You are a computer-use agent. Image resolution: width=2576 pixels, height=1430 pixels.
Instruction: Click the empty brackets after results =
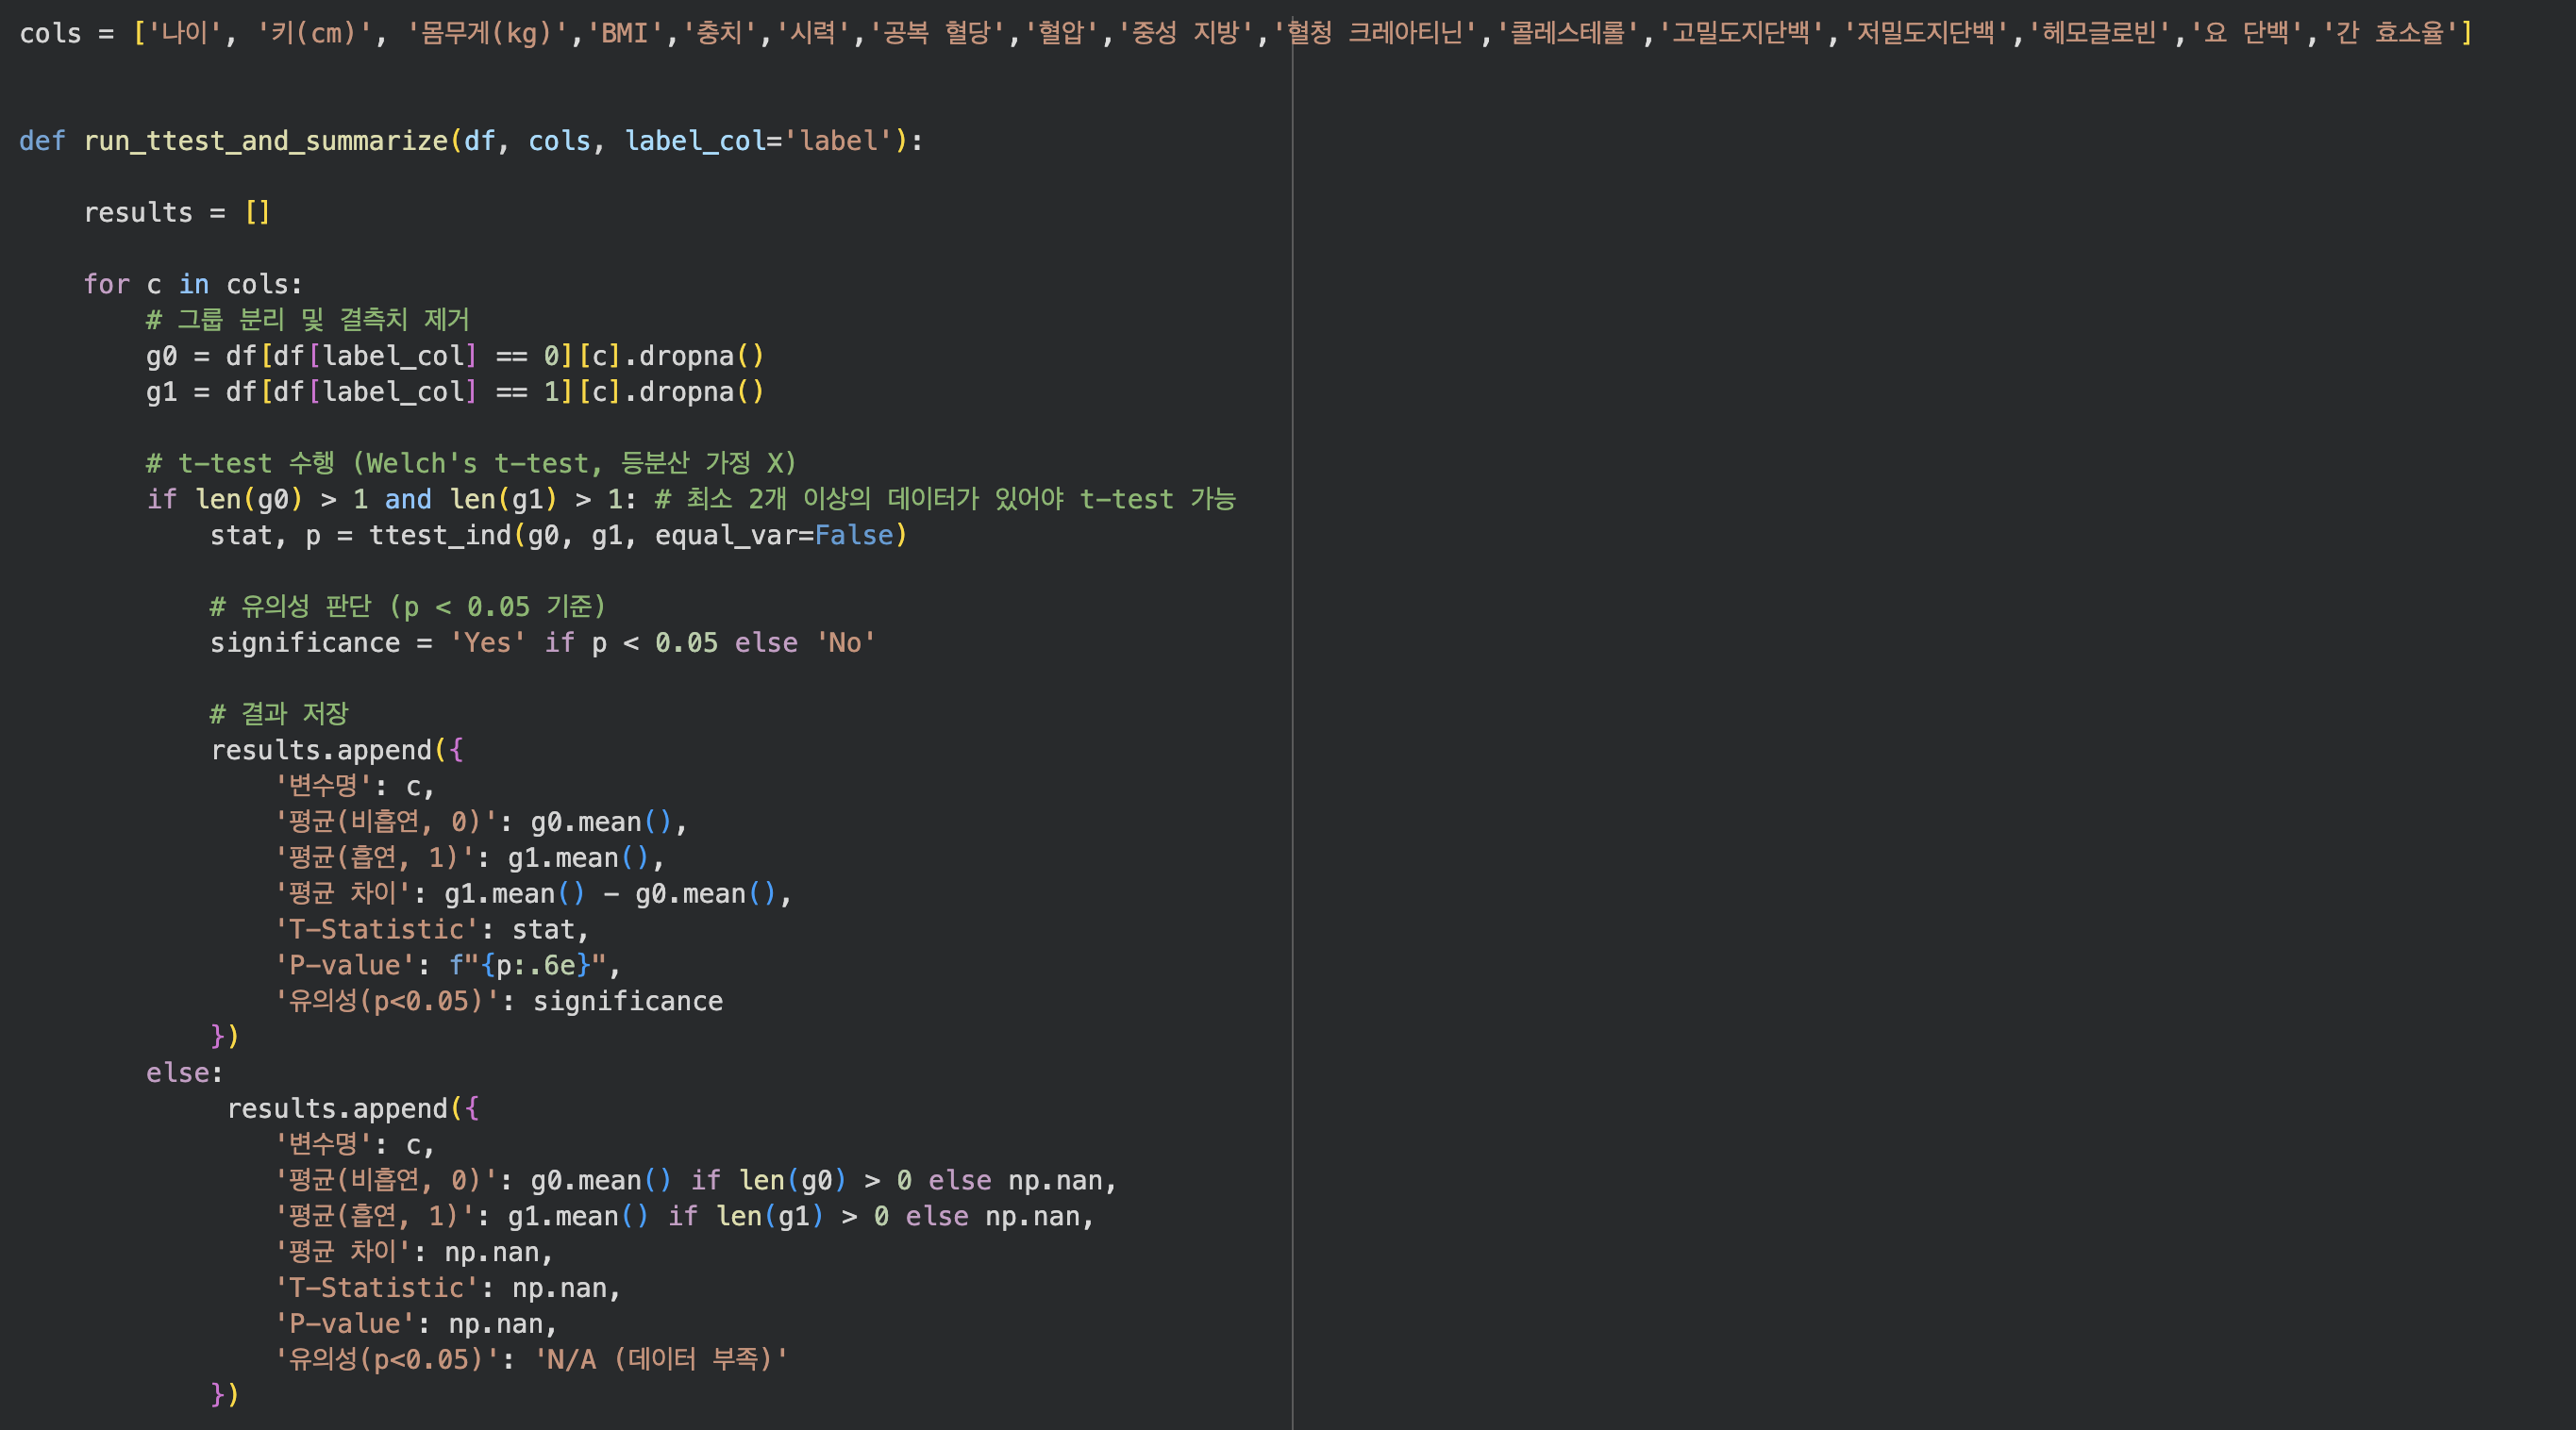[257, 213]
